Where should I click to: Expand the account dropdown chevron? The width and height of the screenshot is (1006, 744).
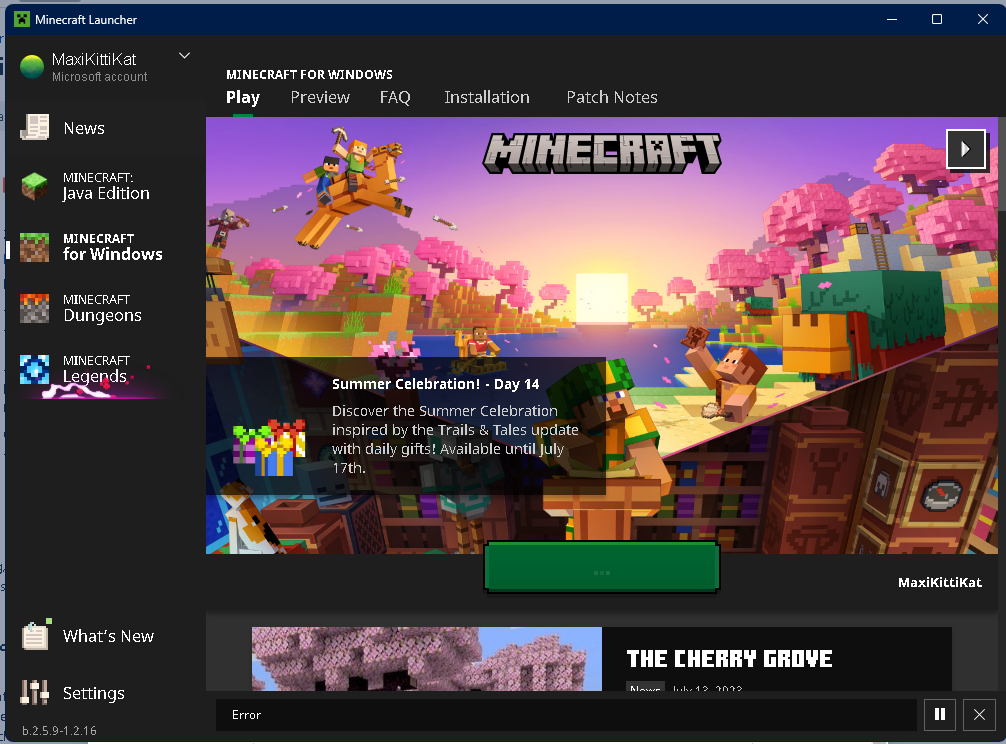coord(184,56)
